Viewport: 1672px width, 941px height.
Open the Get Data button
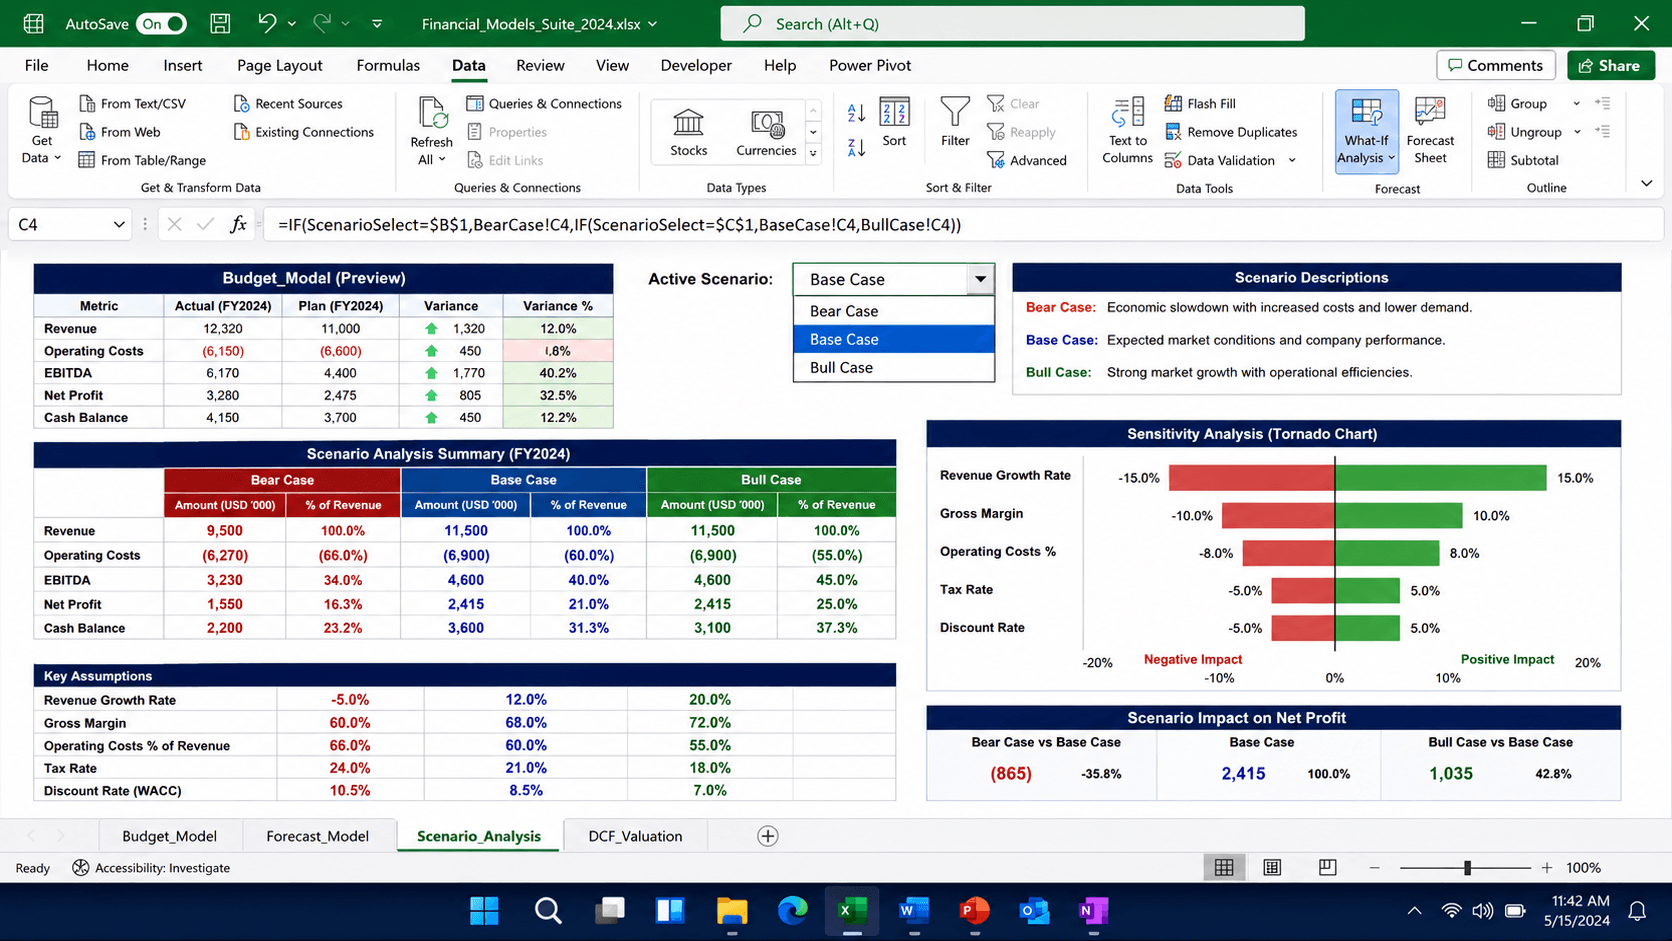42,130
